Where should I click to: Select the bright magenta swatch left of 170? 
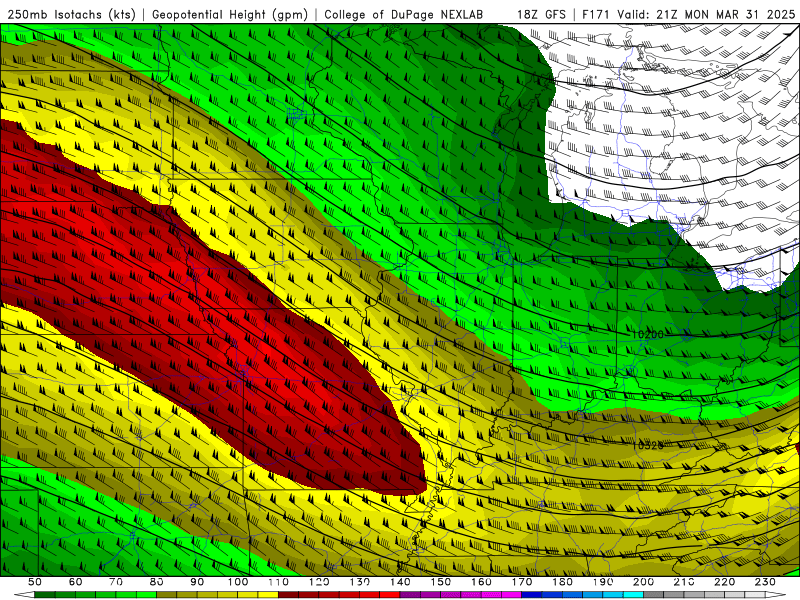[511, 594]
